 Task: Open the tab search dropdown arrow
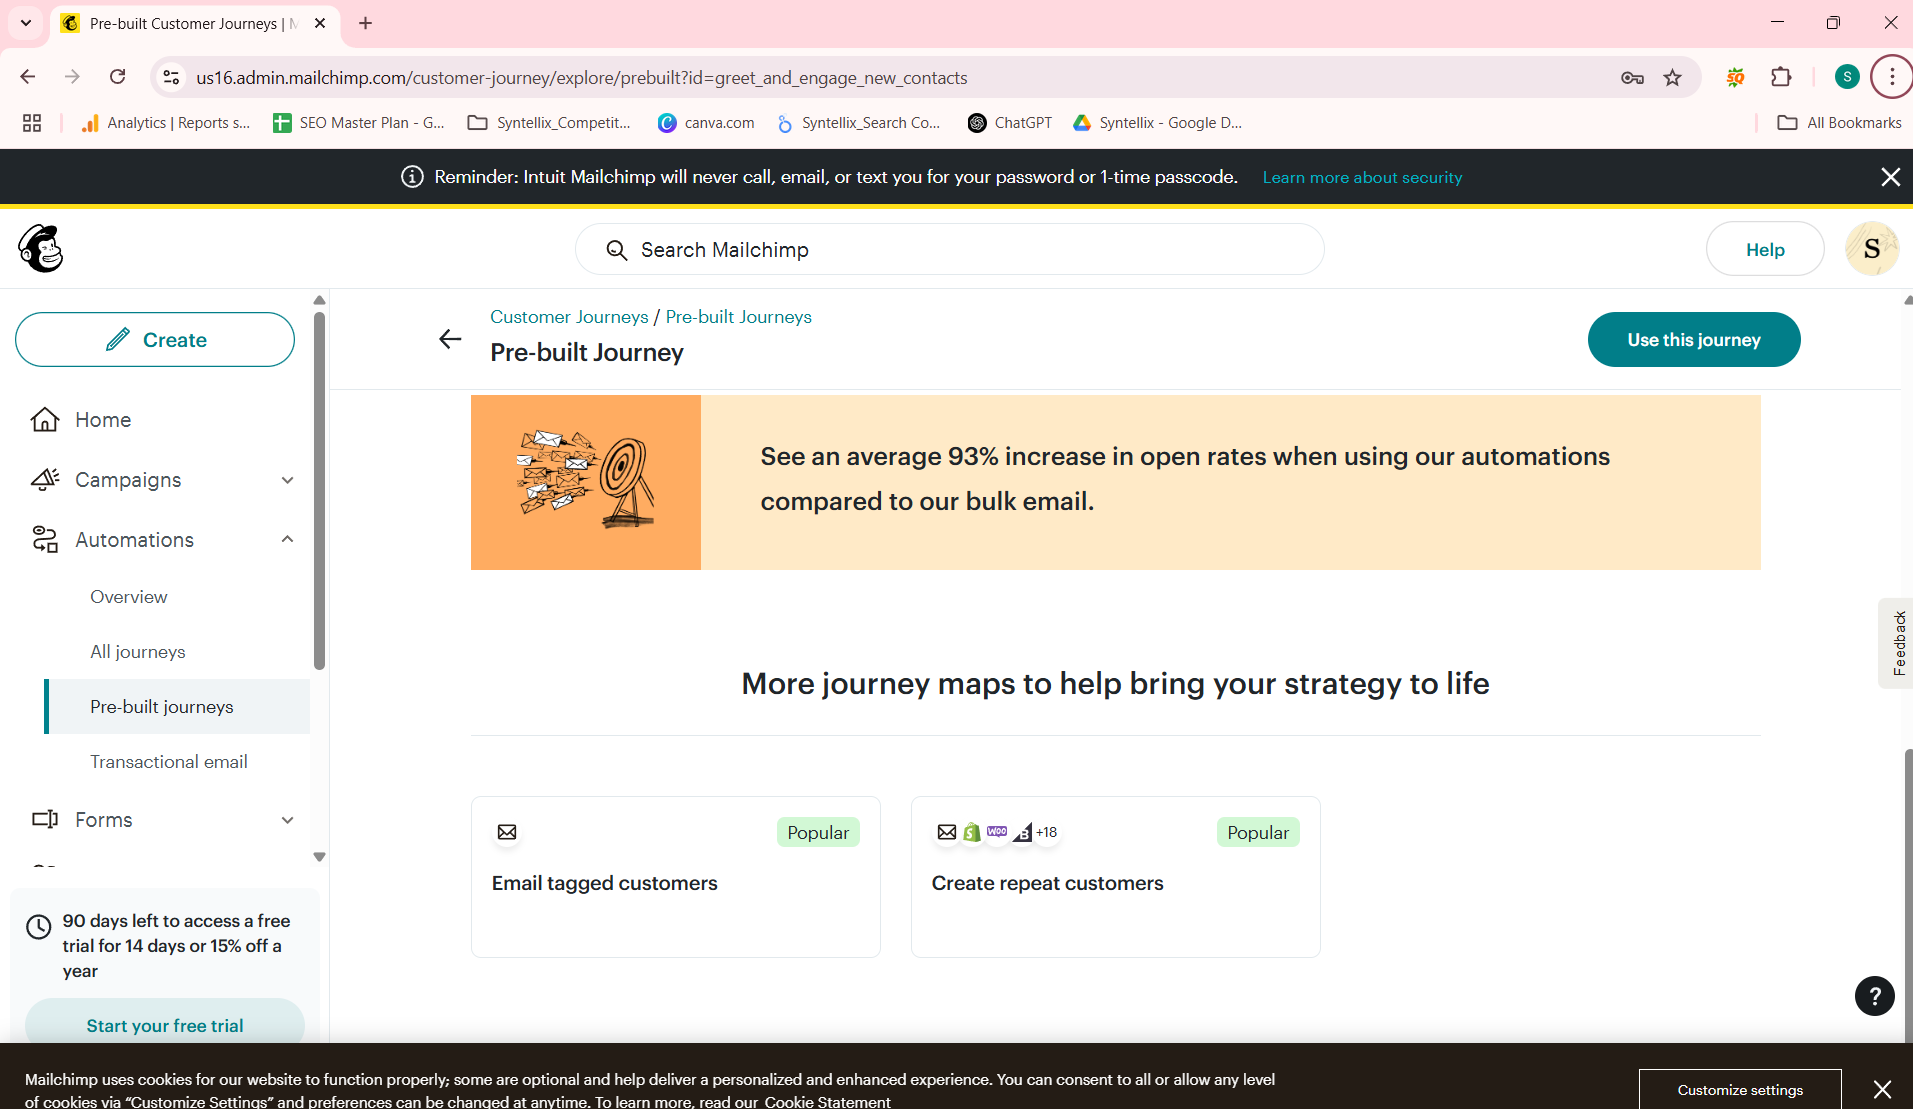coord(26,23)
